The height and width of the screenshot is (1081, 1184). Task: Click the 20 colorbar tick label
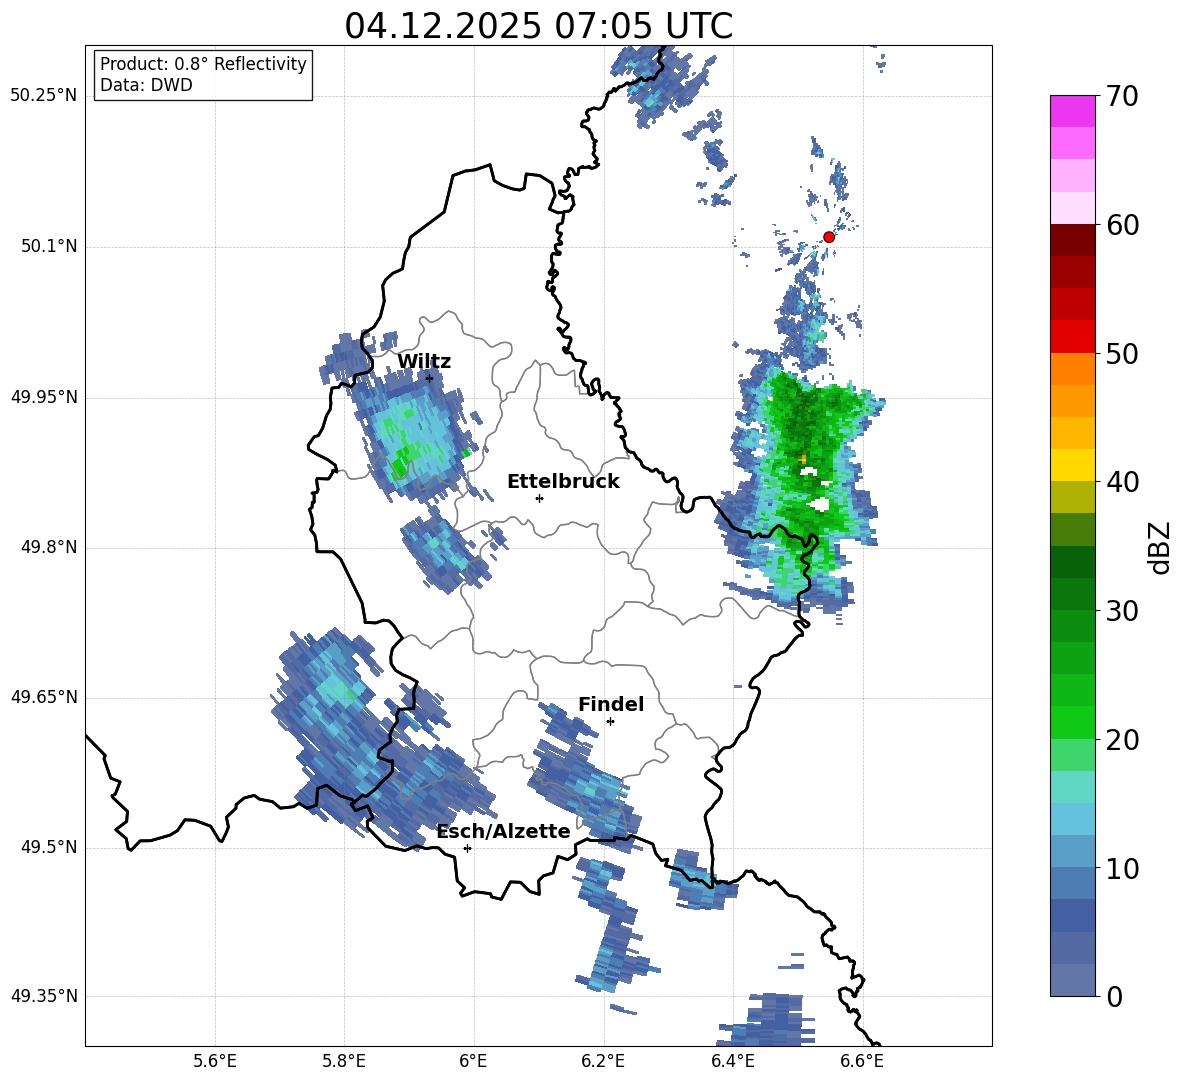1122,740
